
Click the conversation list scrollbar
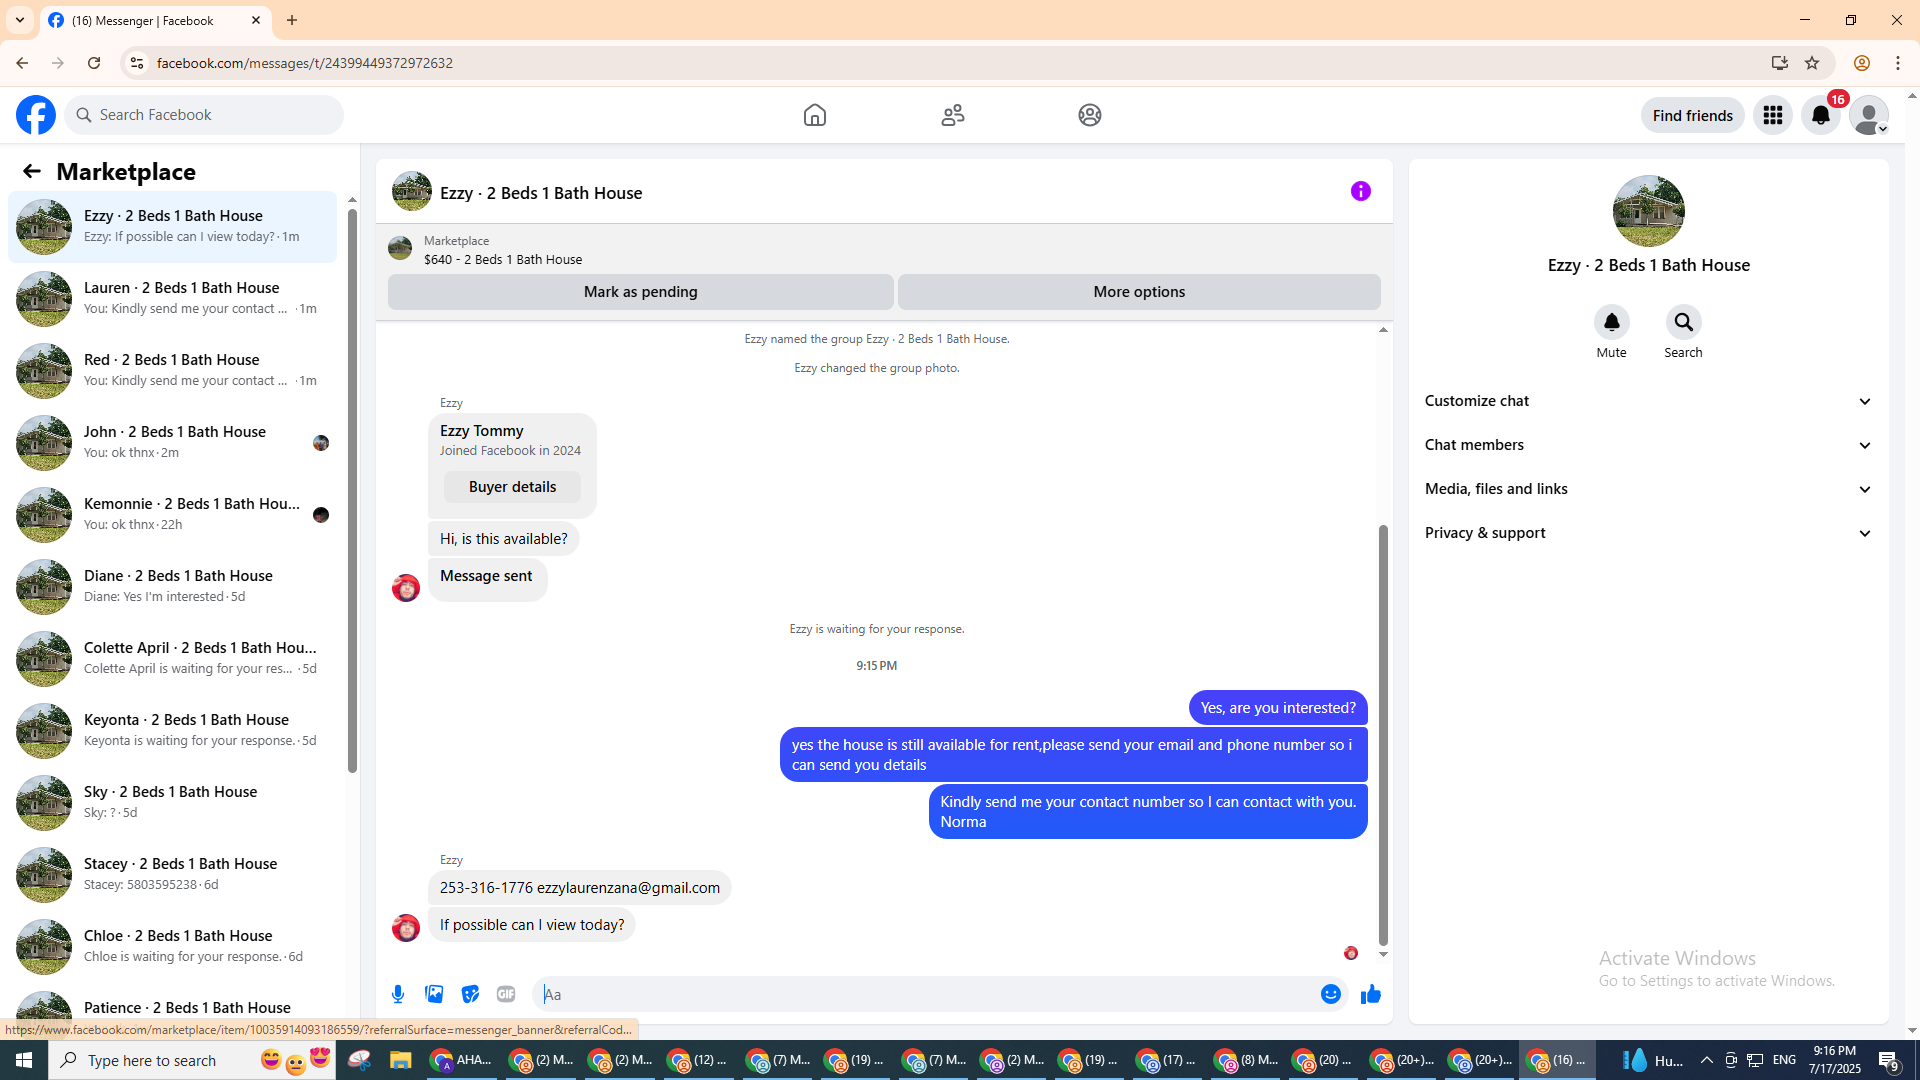point(352,490)
